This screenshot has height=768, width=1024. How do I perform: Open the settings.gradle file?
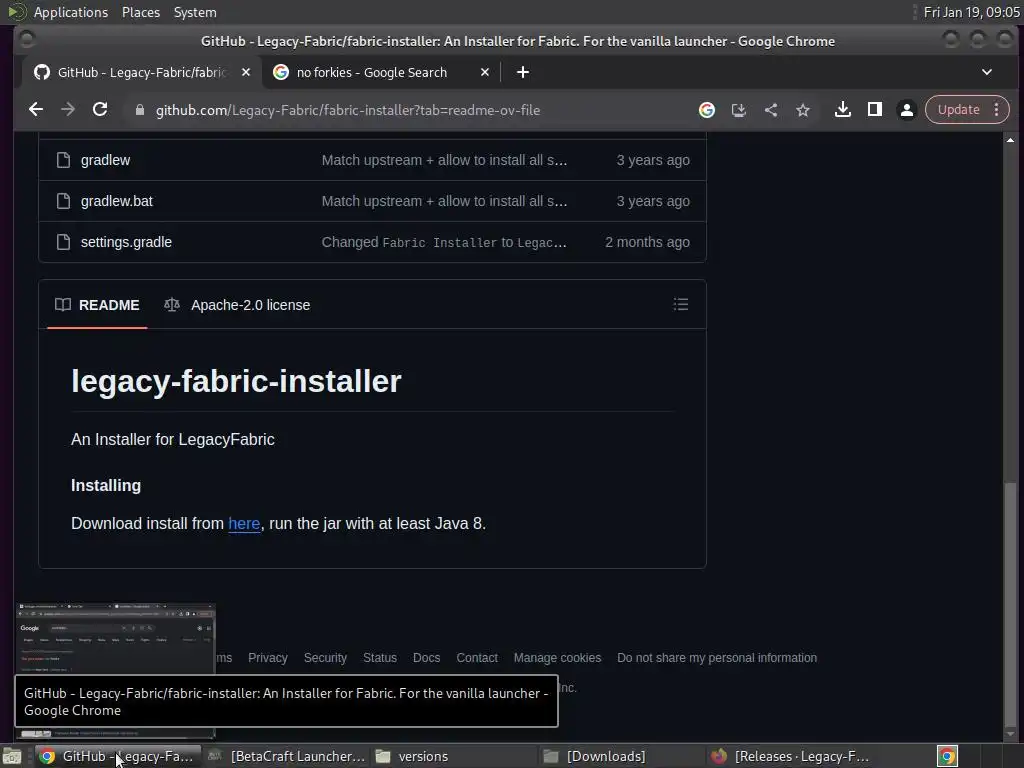click(x=126, y=242)
